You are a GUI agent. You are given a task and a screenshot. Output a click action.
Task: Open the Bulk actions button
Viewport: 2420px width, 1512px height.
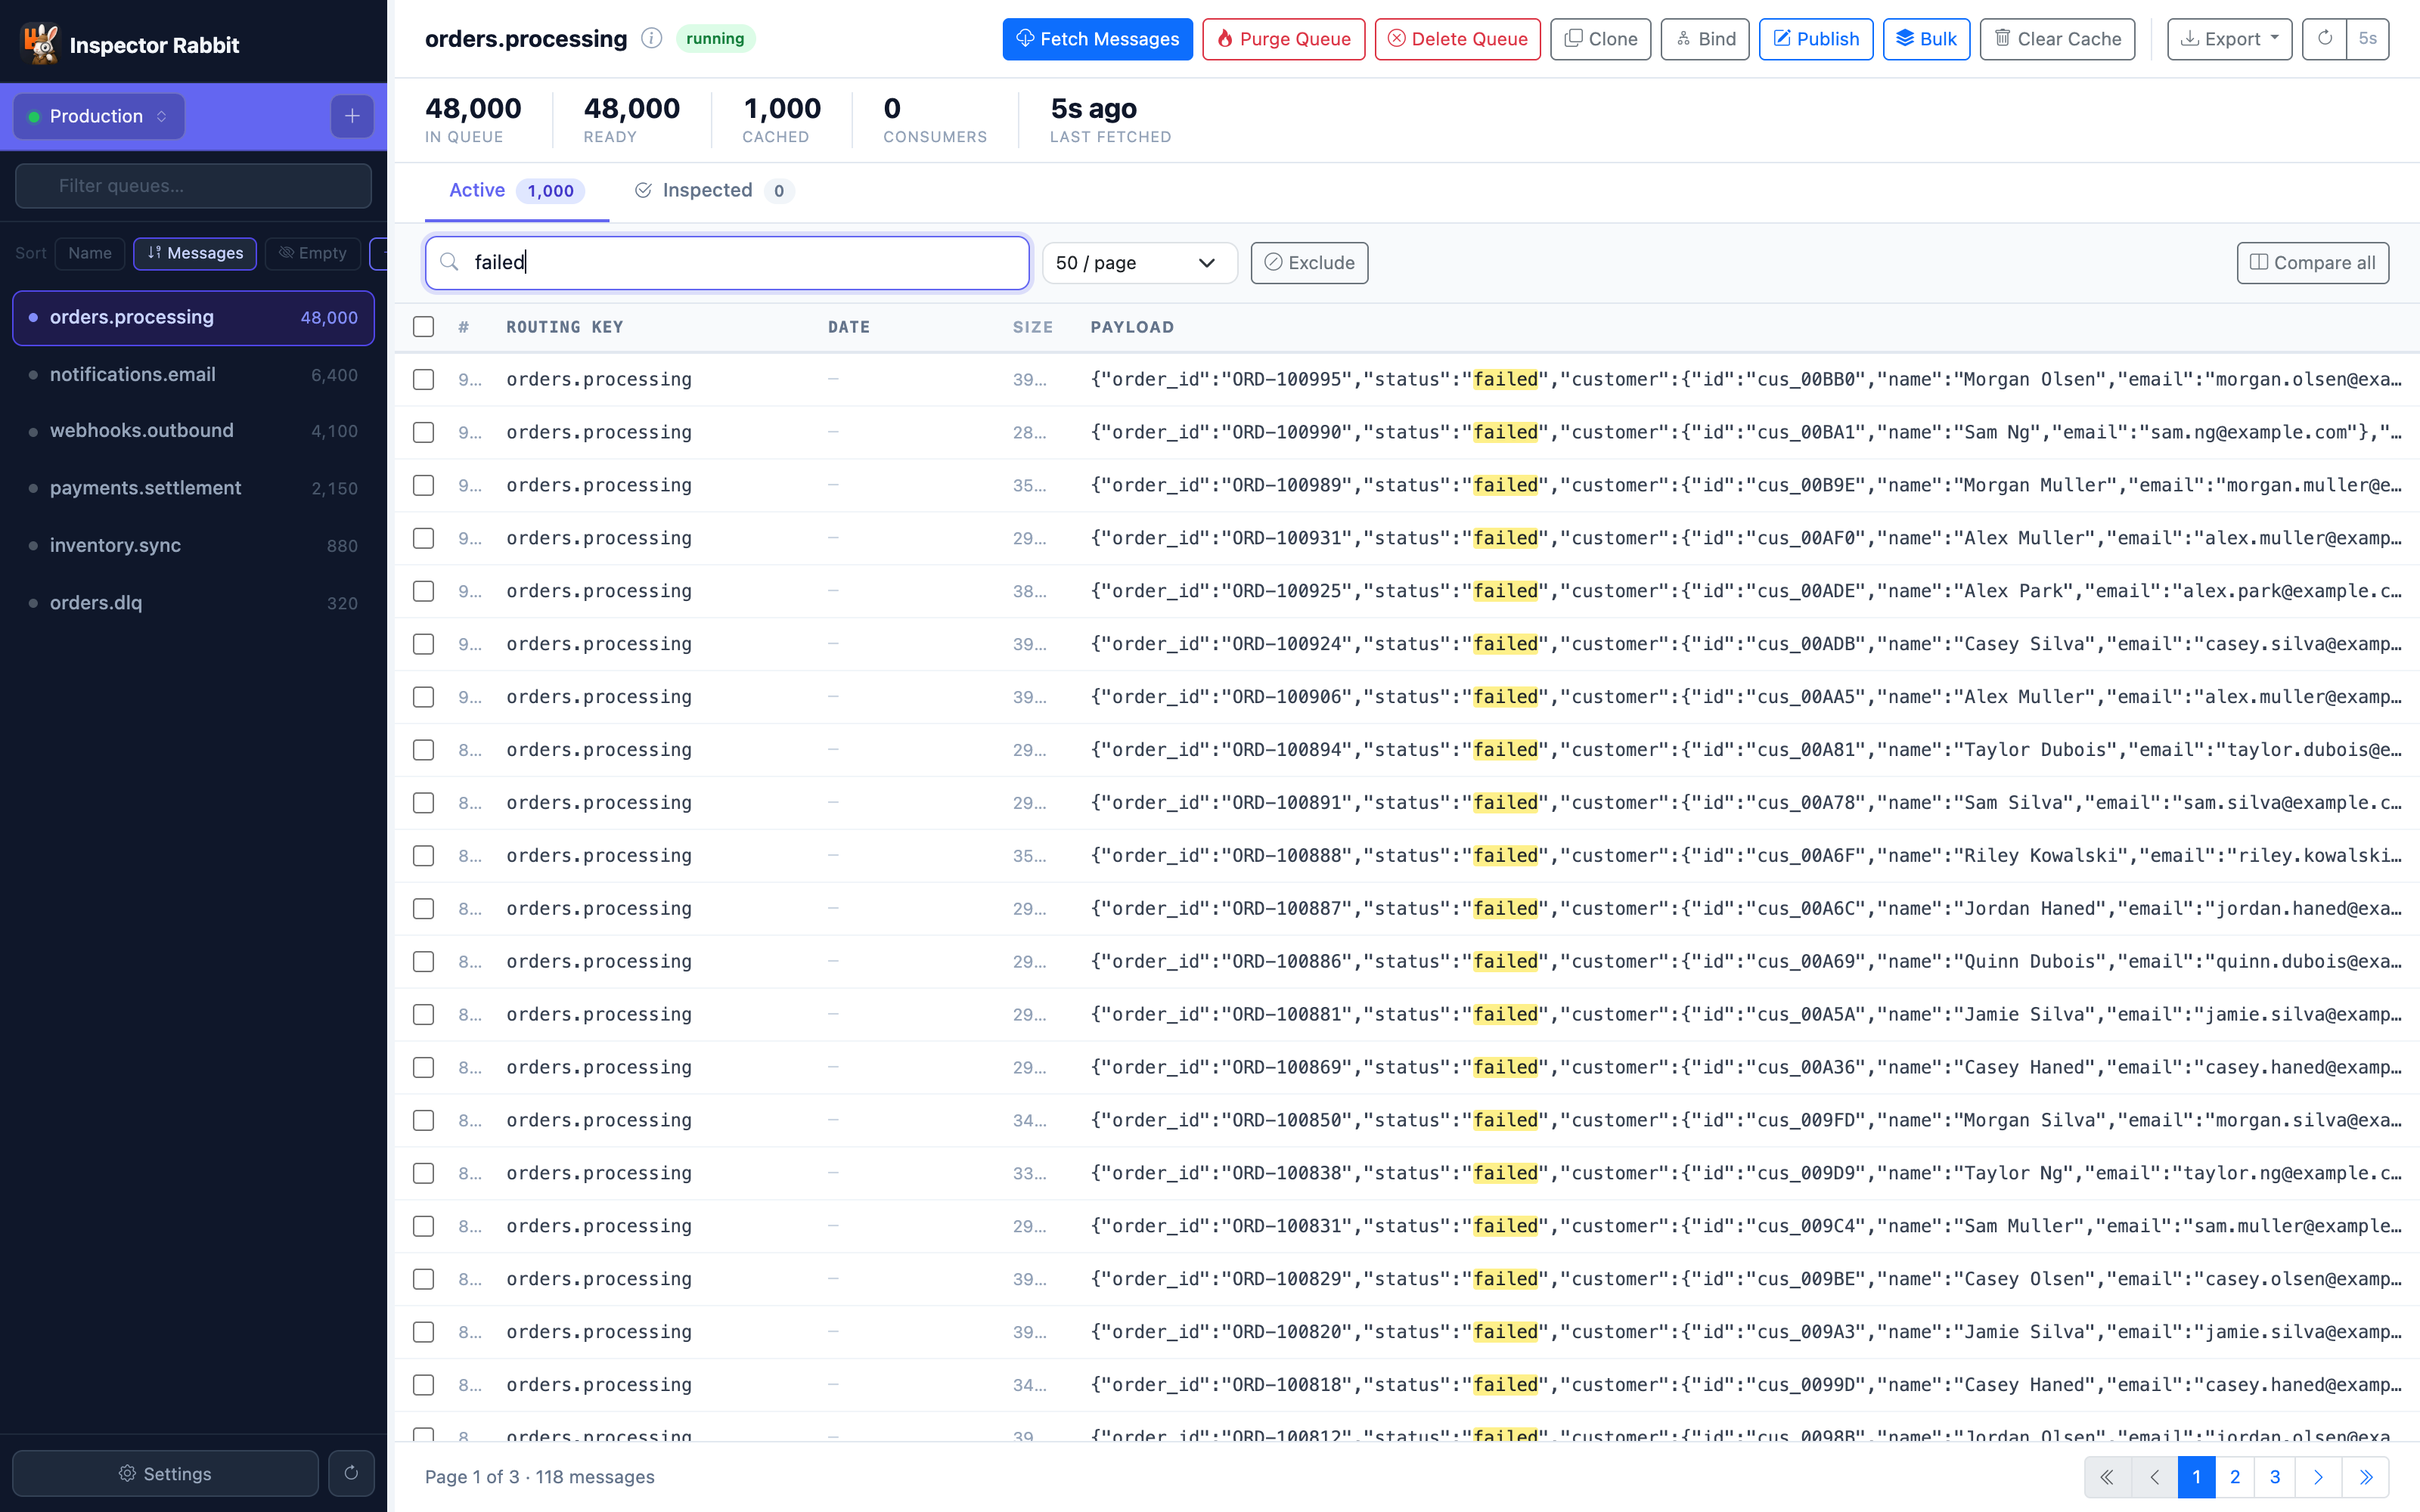point(1926,39)
